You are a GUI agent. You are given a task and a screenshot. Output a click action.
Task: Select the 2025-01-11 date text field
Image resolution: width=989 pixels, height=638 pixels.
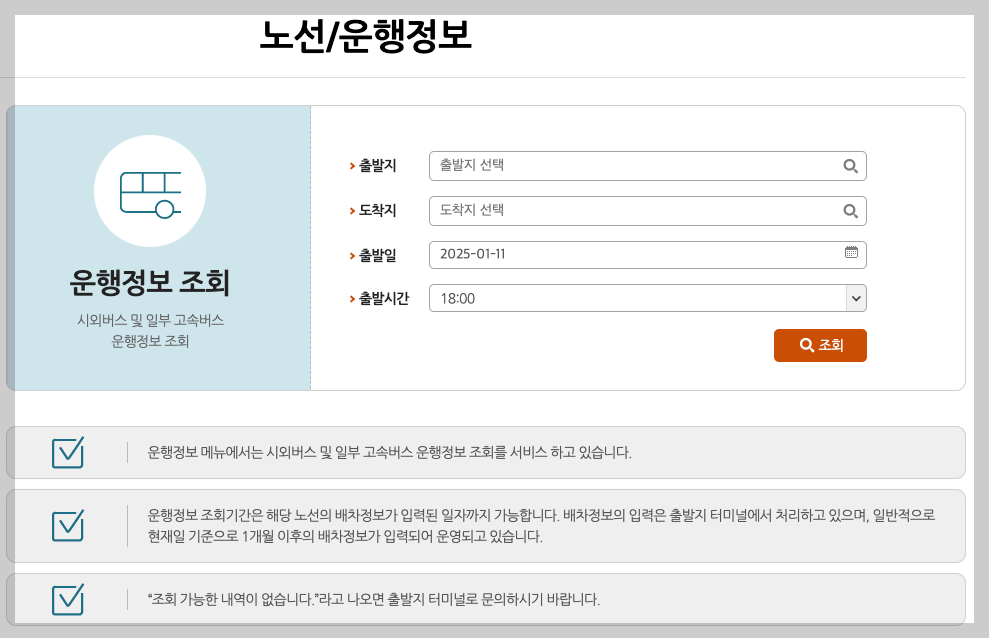[x=600, y=254]
